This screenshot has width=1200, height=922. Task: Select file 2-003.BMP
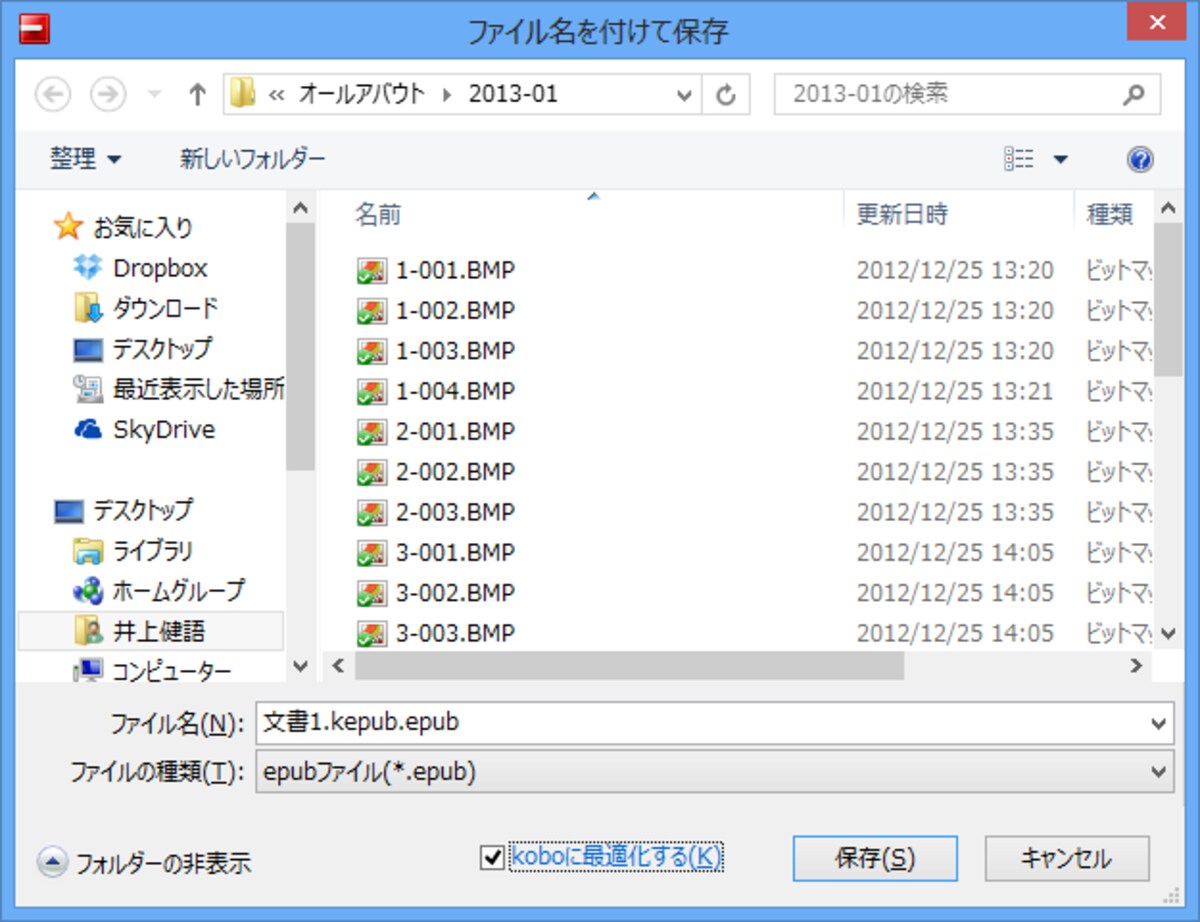pyautogui.click(x=456, y=512)
